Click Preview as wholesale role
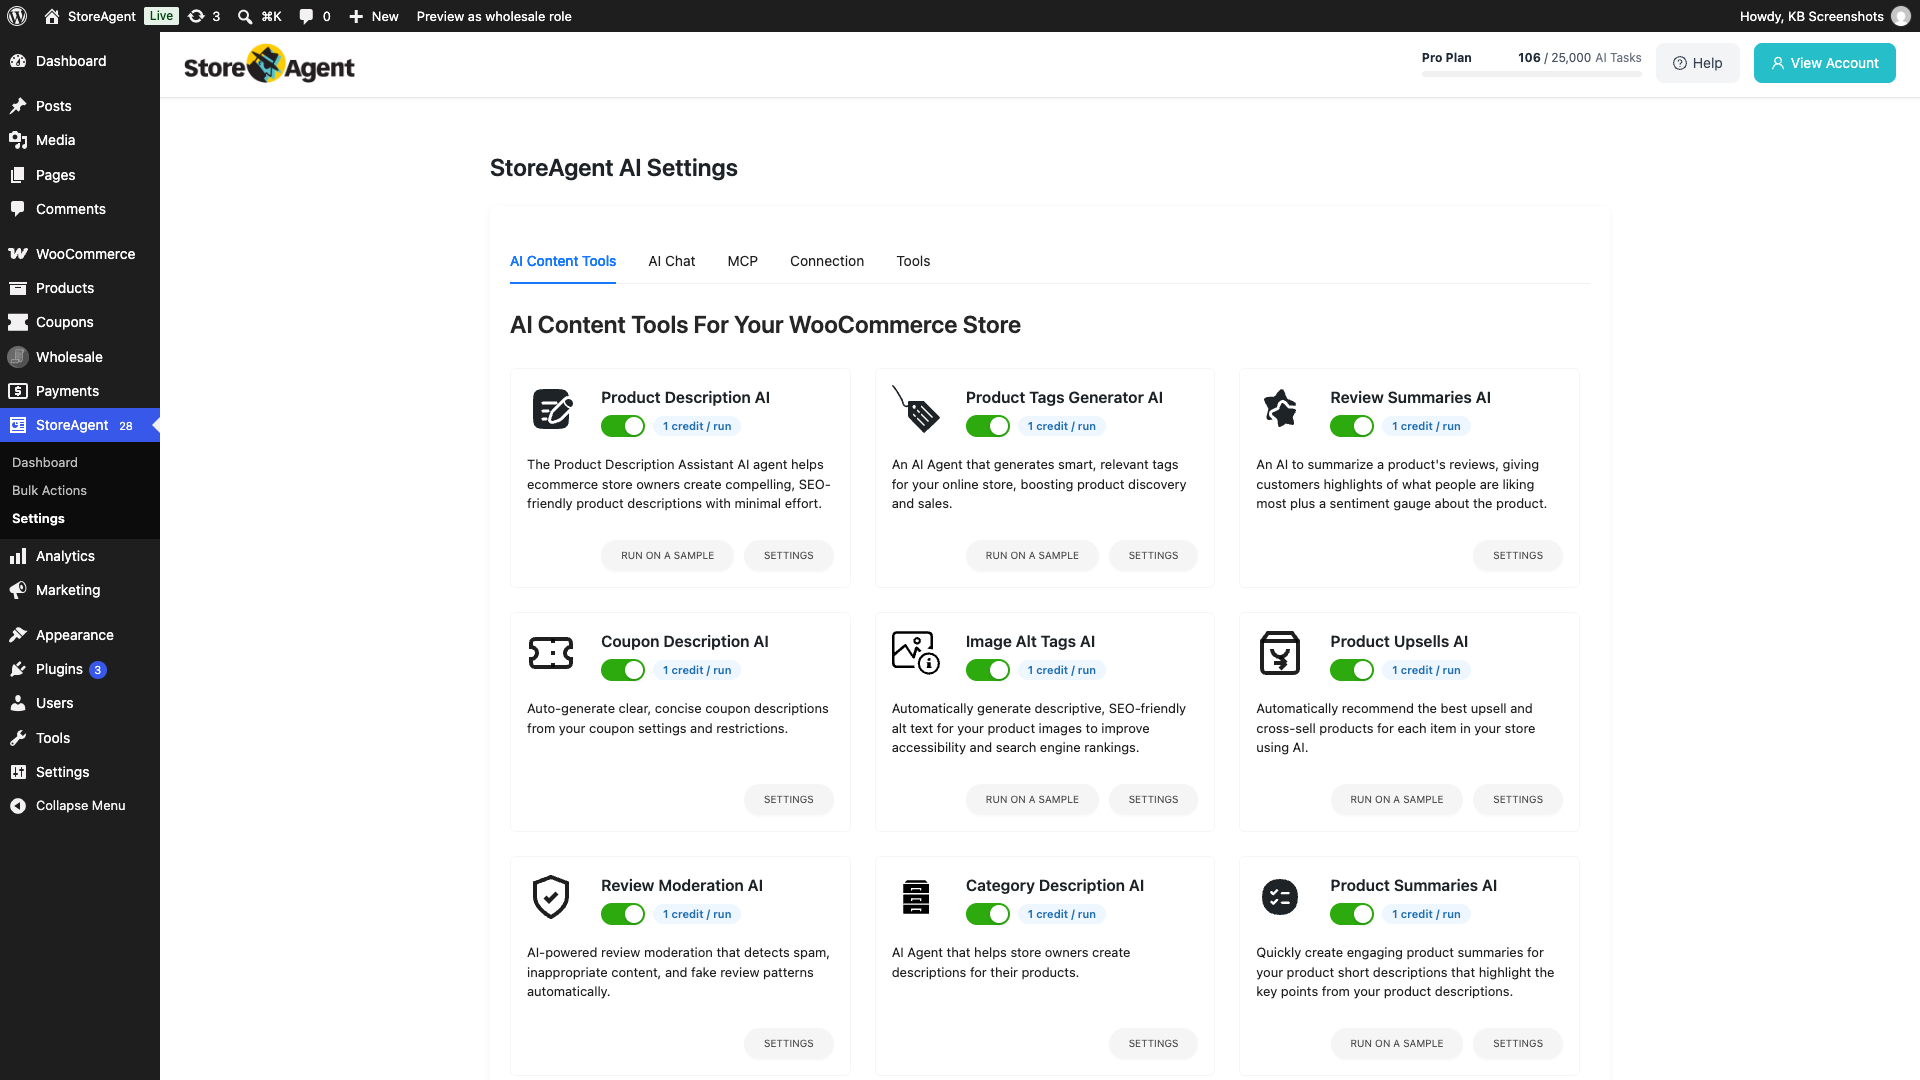The image size is (1920, 1080). pyautogui.click(x=494, y=16)
